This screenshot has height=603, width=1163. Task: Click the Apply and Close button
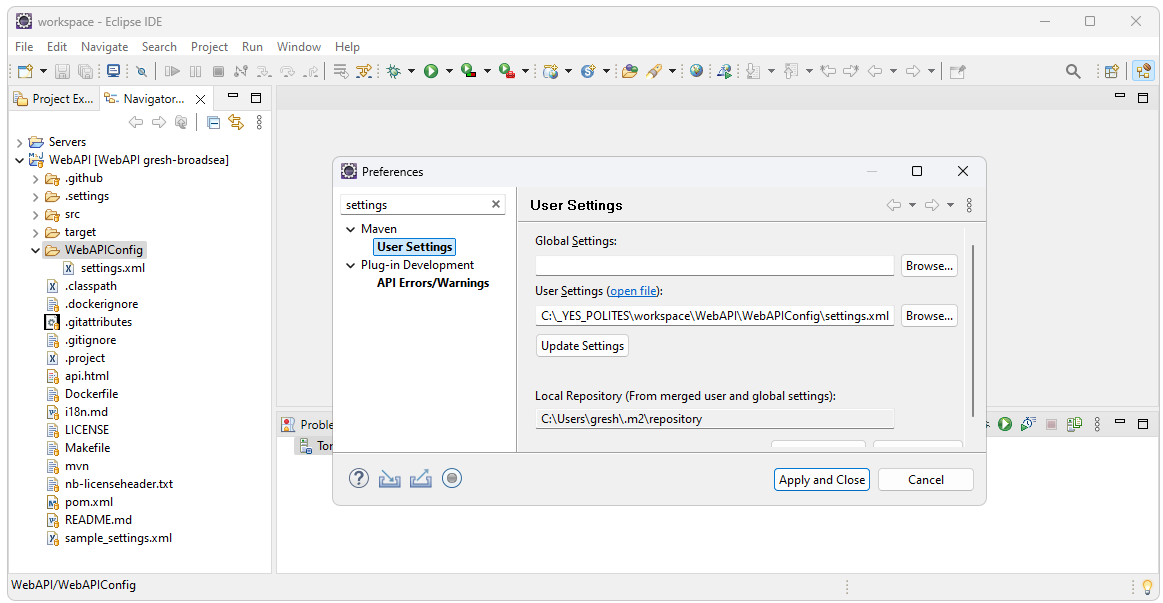coord(822,480)
